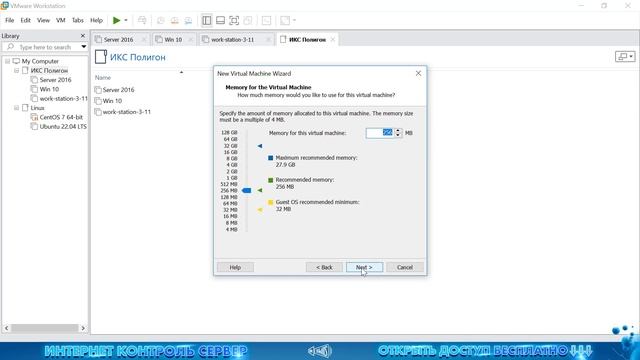This screenshot has width=640, height=360.
Task: Click the green recommended memory marker
Action: (260, 191)
